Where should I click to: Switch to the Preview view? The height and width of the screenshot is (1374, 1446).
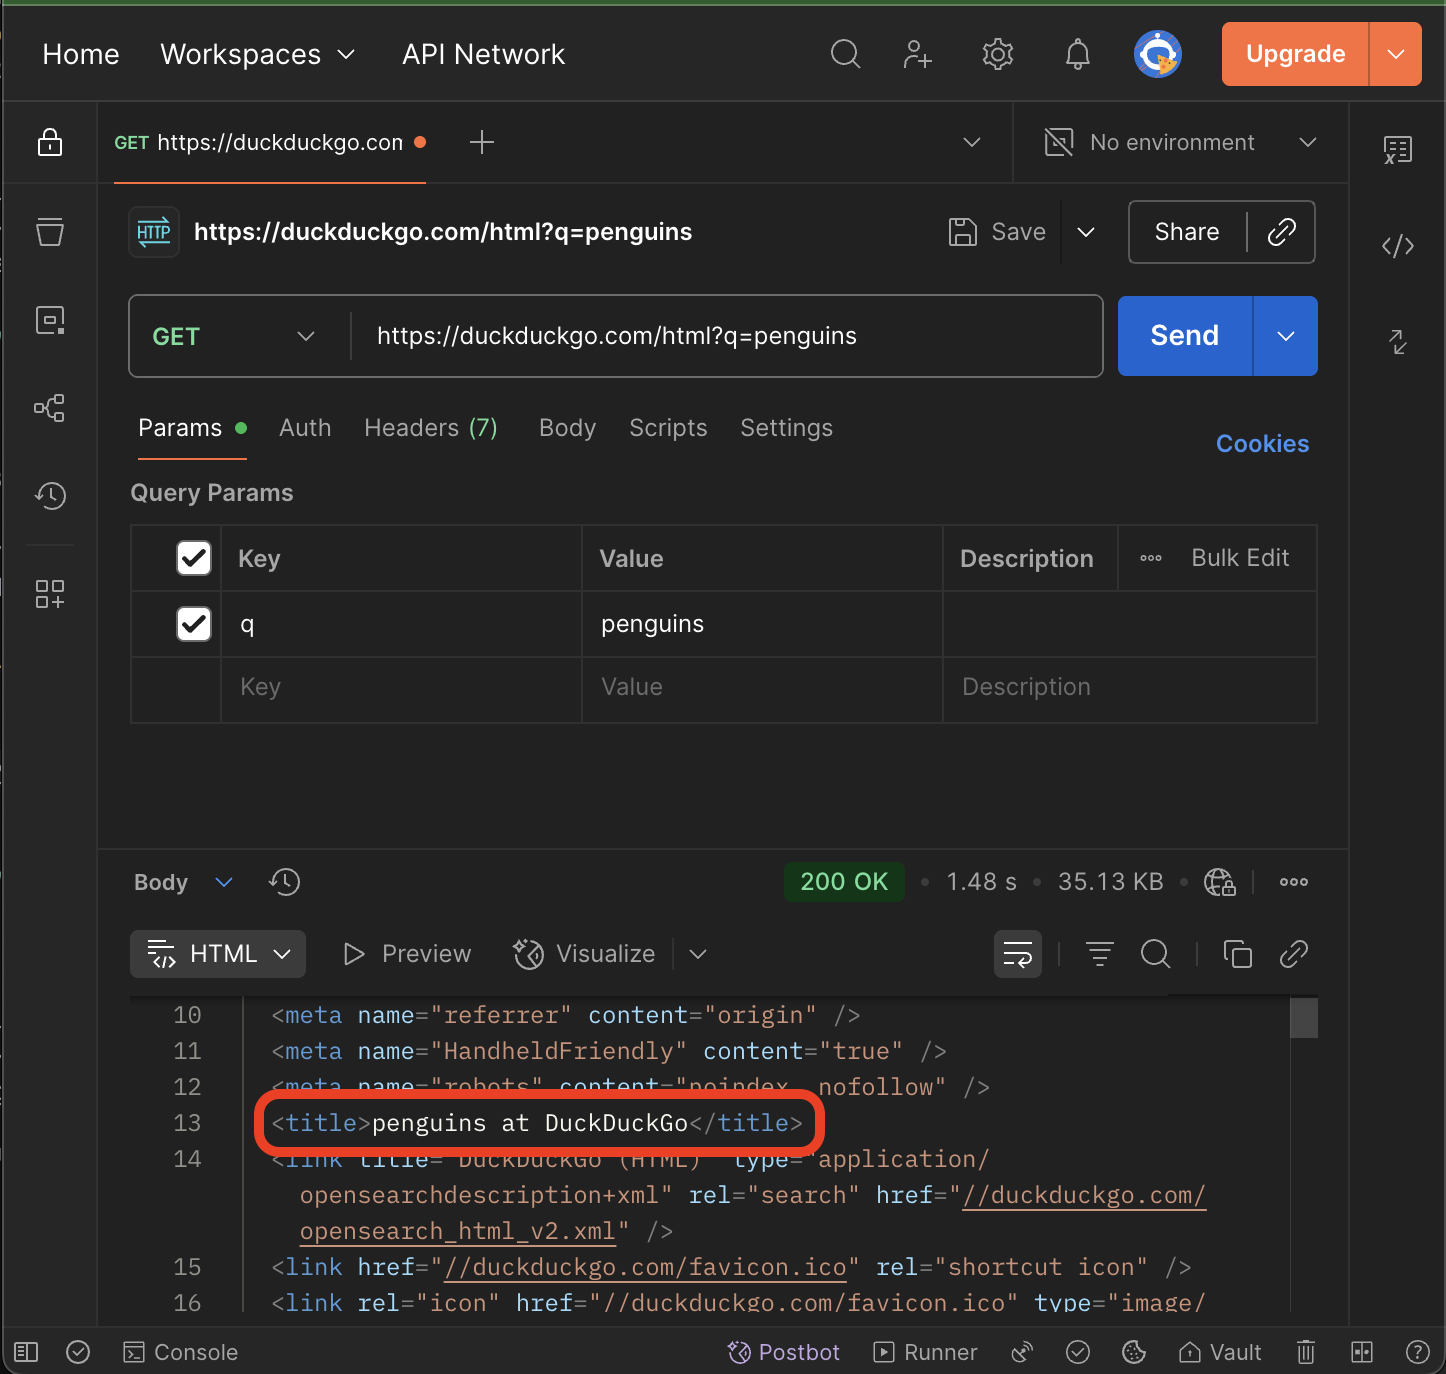tap(406, 954)
